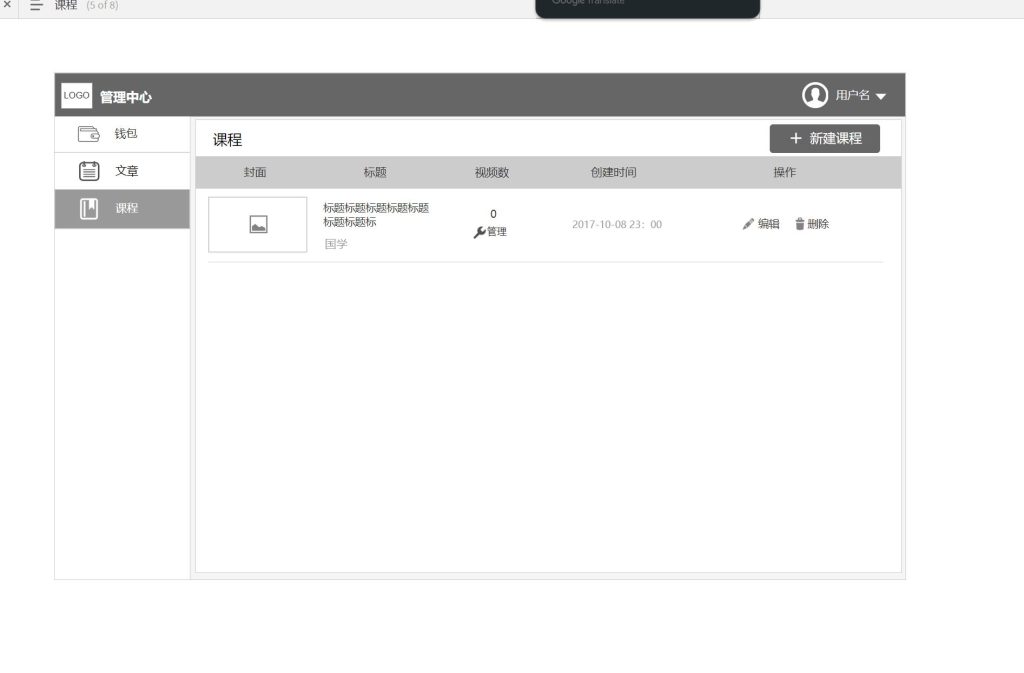Click the wrench 管理 icon under 视频数
This screenshot has height=673, width=1024.
(481, 231)
